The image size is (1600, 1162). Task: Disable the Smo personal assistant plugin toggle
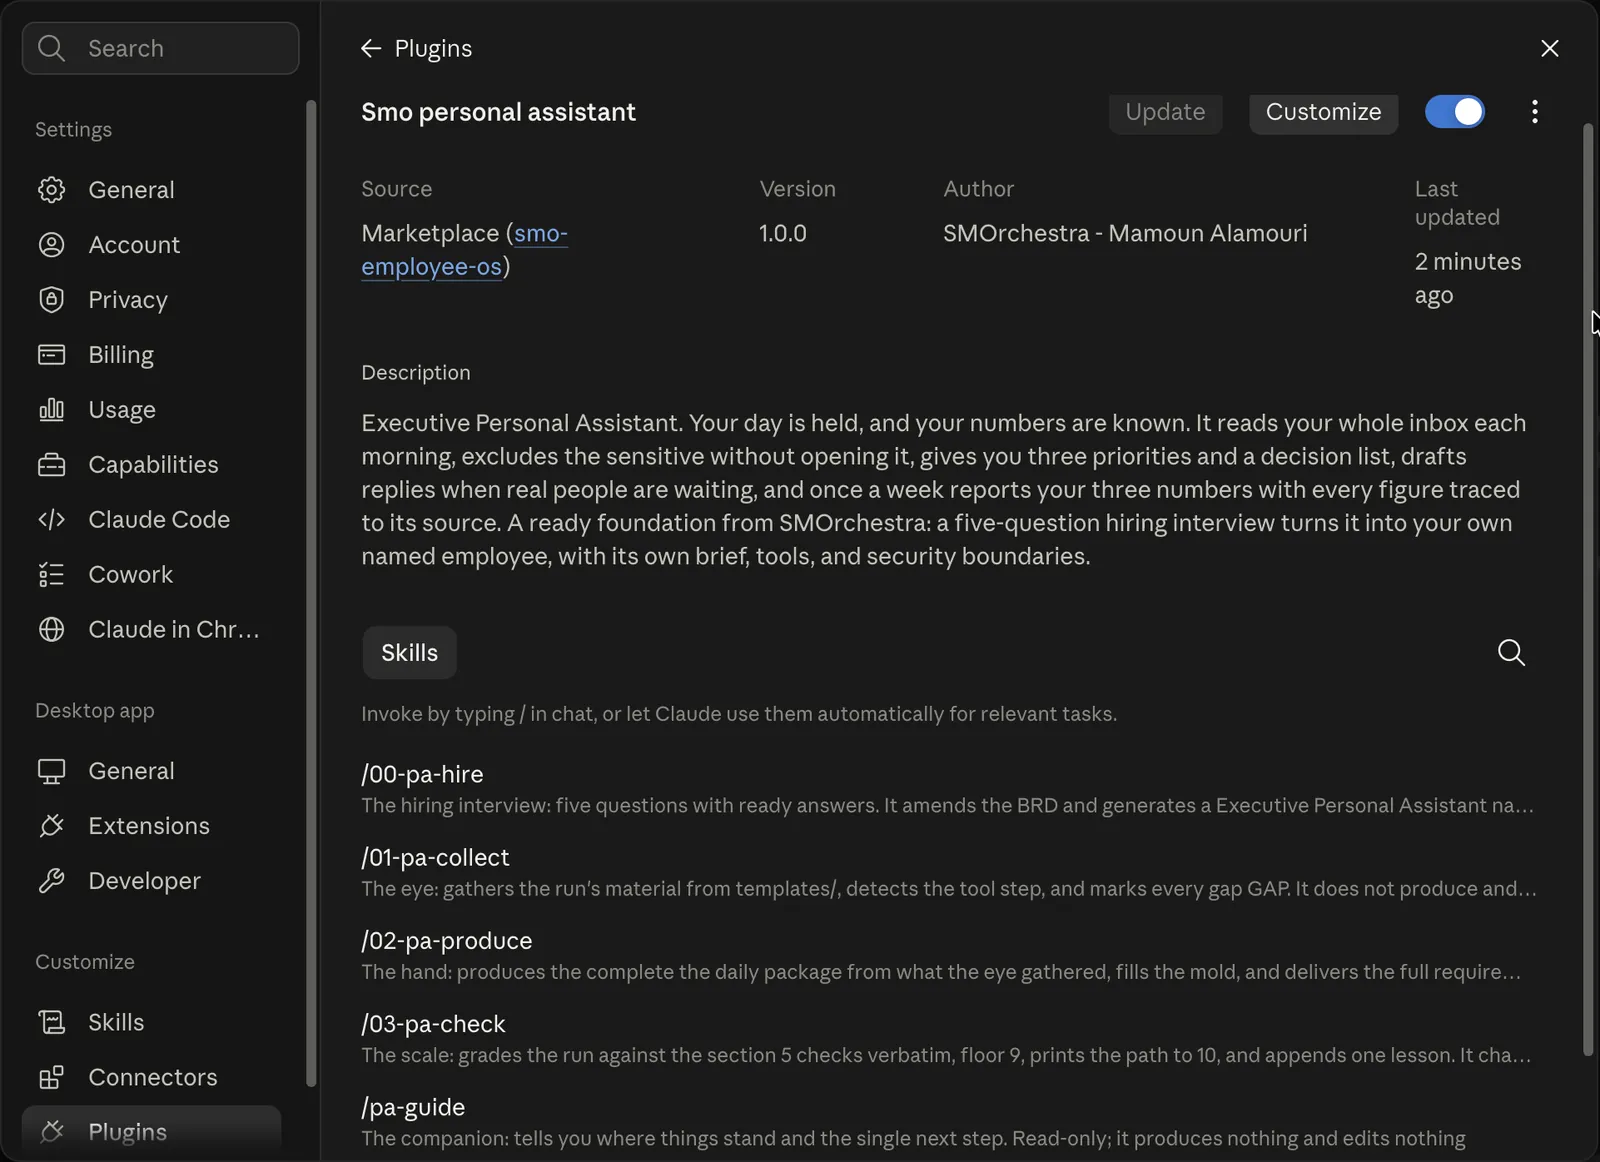[x=1455, y=112]
